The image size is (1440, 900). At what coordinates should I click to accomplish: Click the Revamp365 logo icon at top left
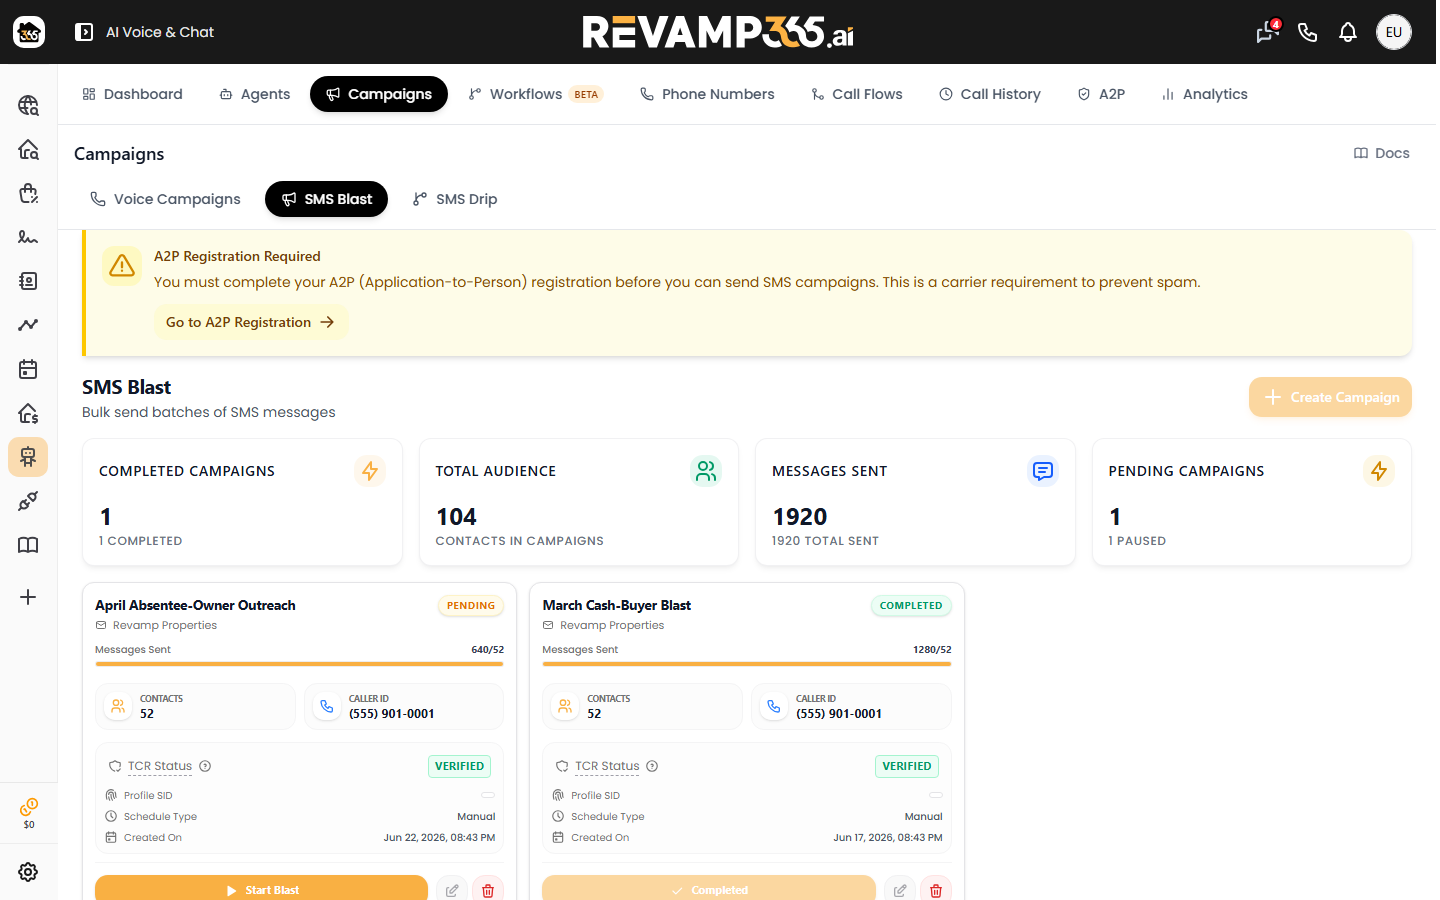(29, 32)
